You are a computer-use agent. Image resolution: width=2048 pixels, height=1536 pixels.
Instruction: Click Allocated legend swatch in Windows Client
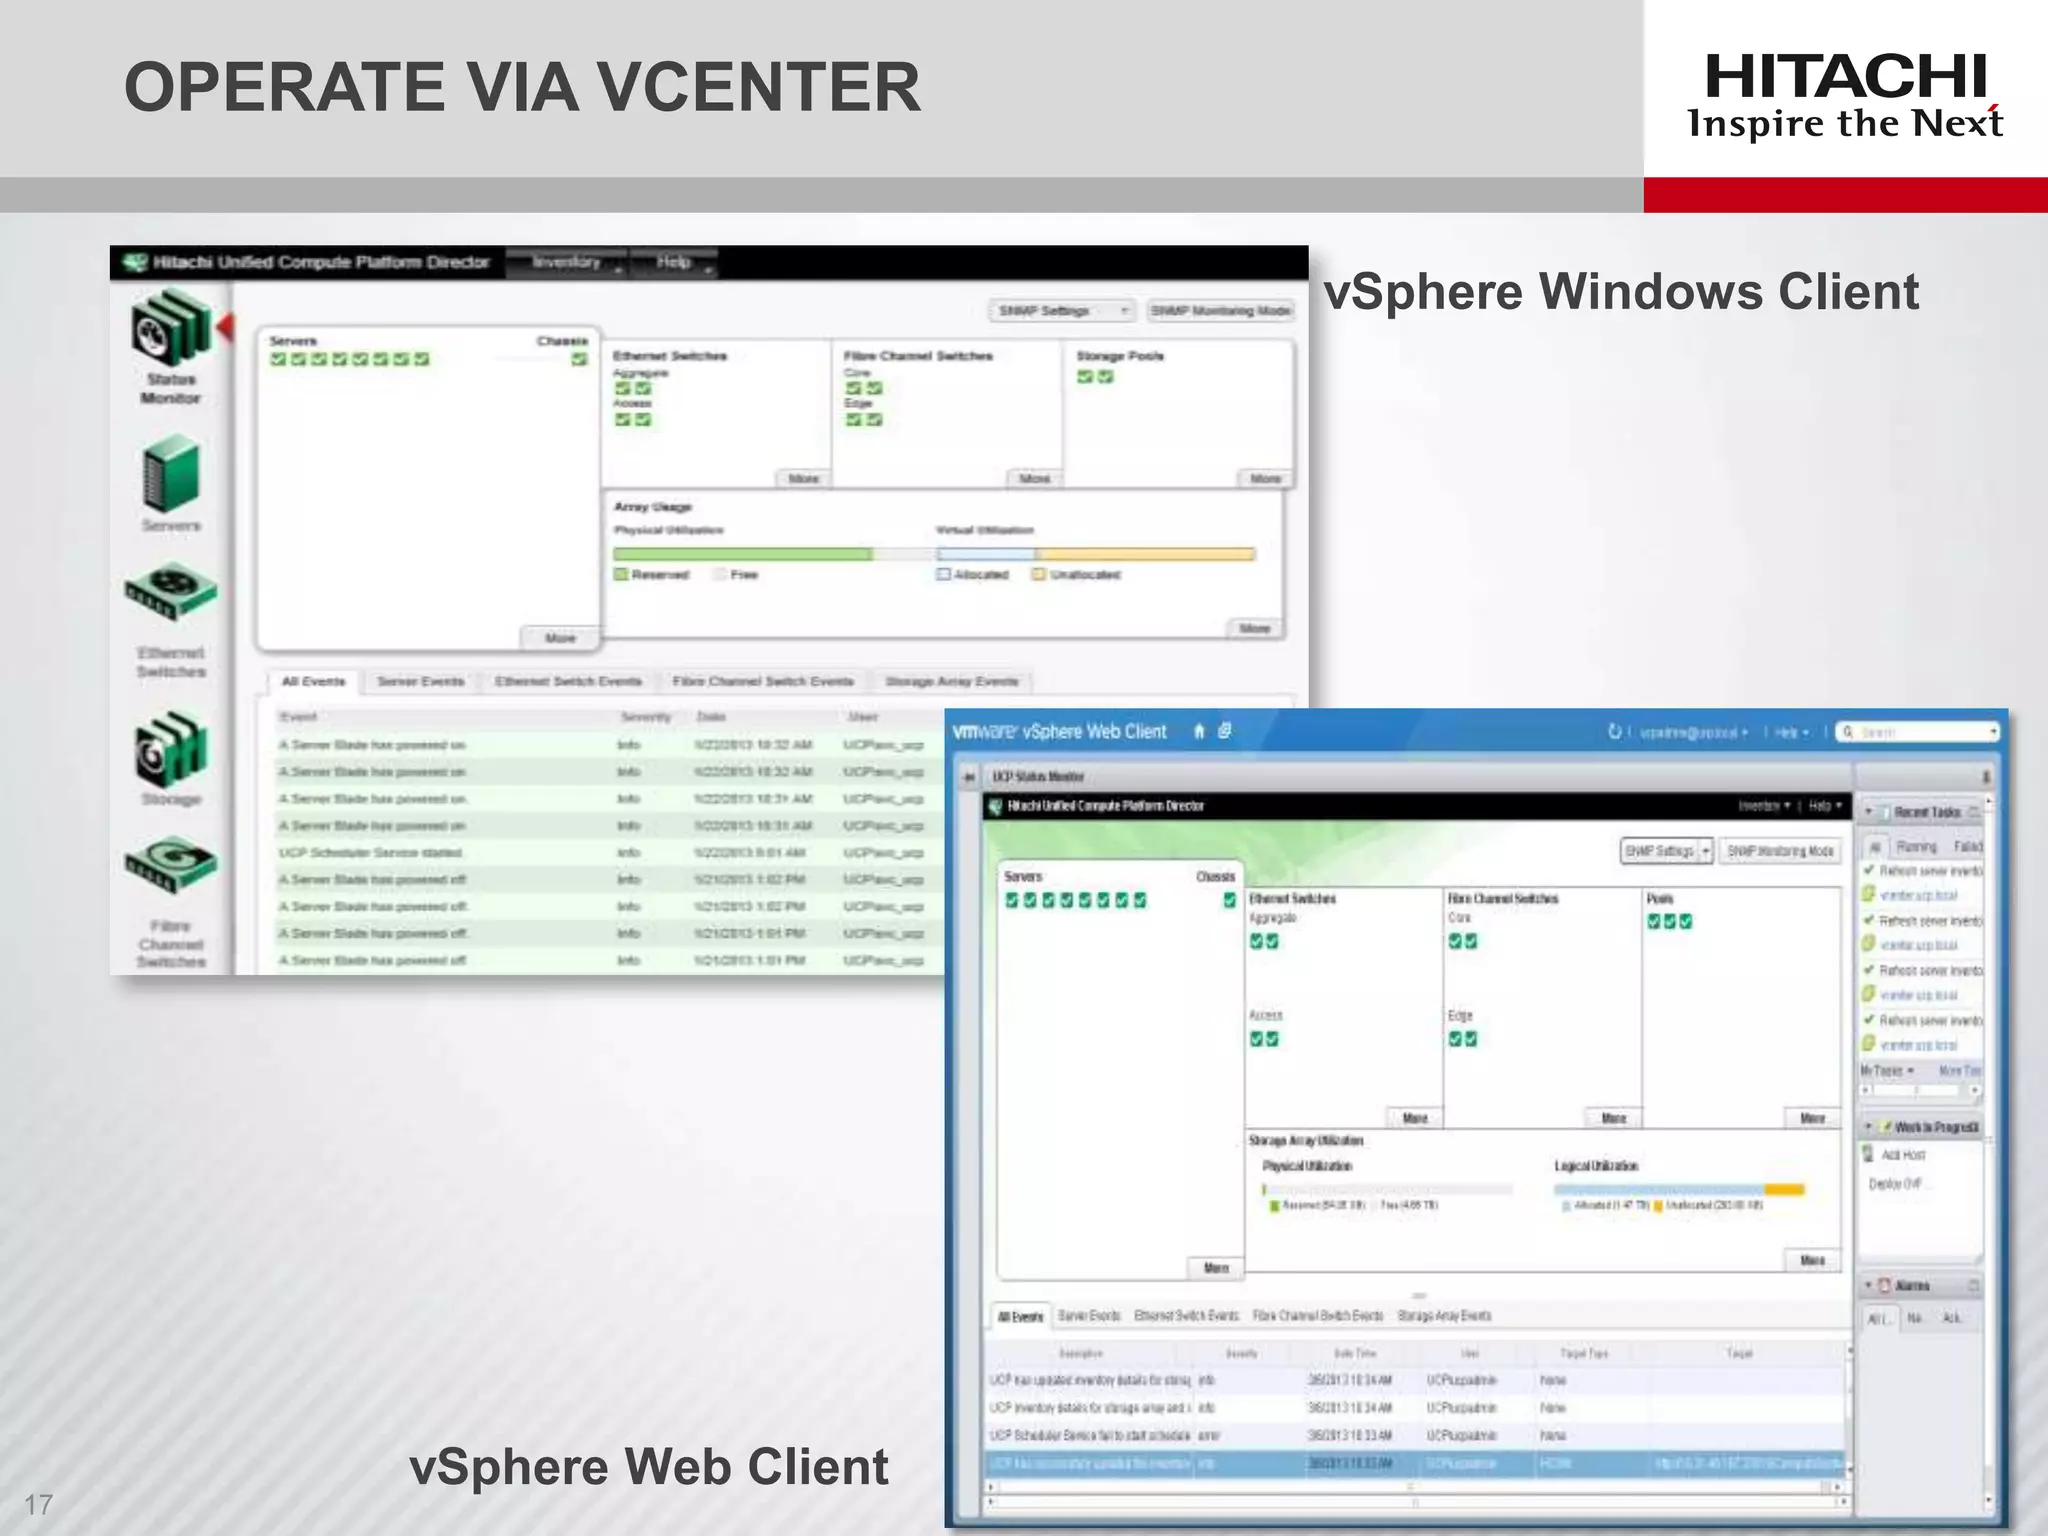(x=943, y=575)
